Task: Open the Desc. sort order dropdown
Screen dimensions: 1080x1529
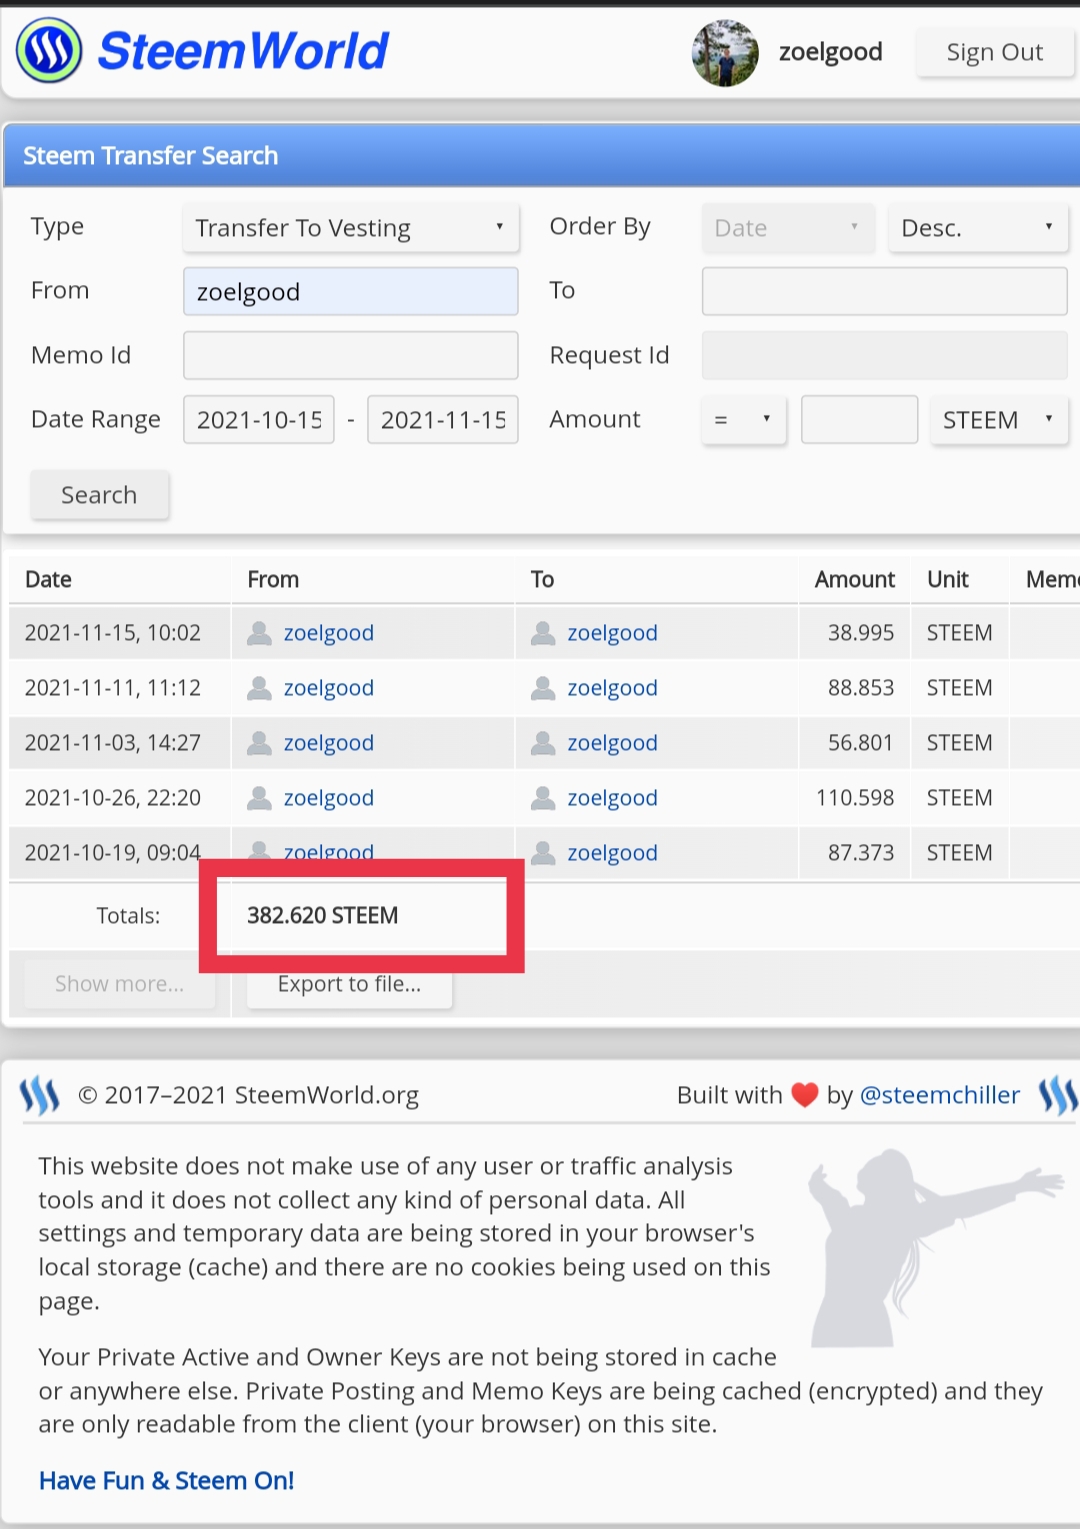Action: pyautogui.click(x=978, y=228)
